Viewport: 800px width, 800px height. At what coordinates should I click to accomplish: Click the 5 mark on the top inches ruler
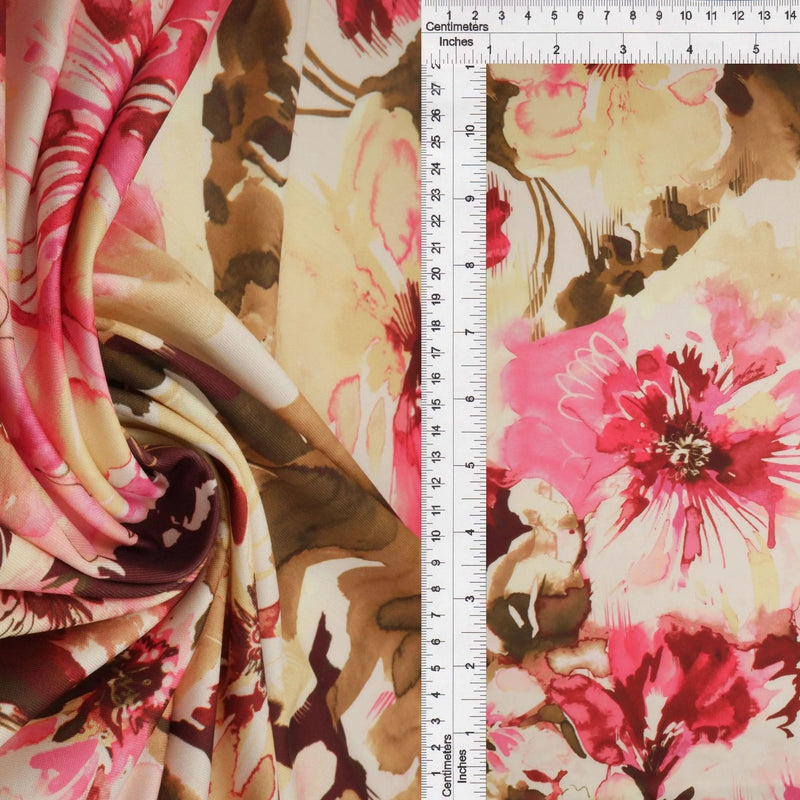tap(756, 49)
